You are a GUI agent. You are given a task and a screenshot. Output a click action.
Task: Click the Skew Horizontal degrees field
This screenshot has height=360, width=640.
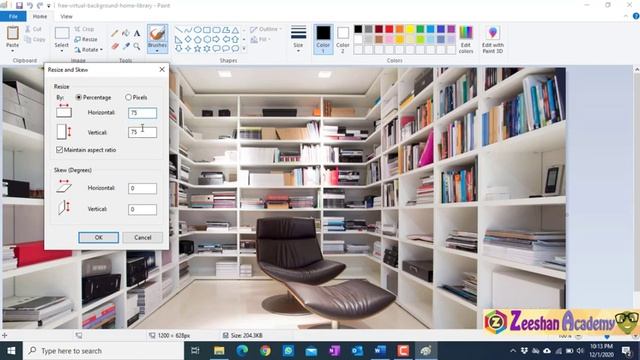142,188
